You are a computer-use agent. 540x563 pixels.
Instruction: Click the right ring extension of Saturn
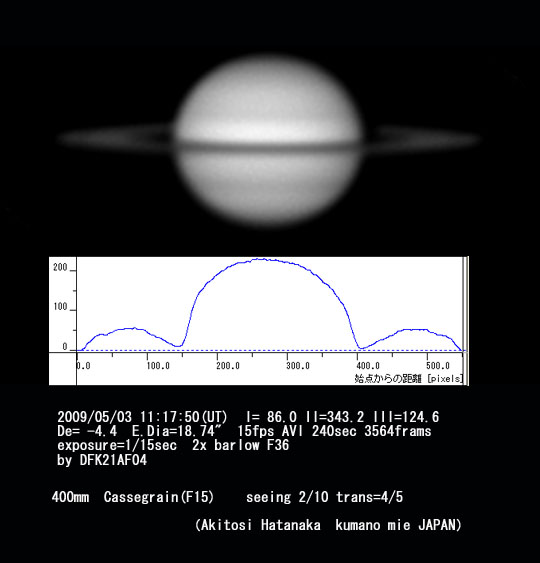click(x=421, y=139)
